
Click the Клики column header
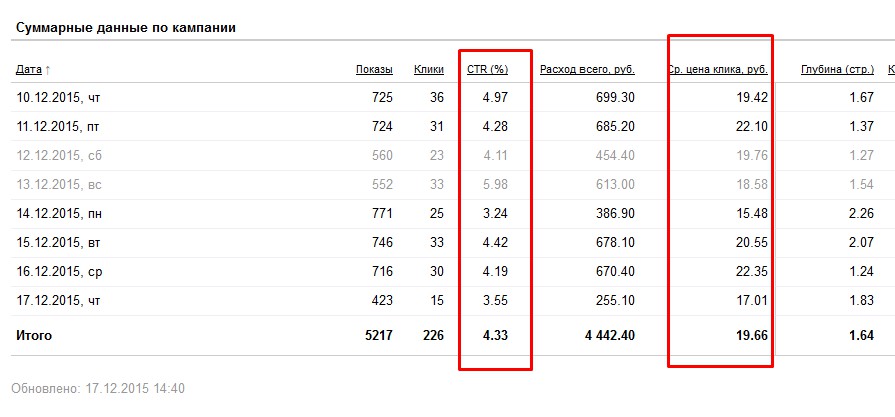click(429, 70)
